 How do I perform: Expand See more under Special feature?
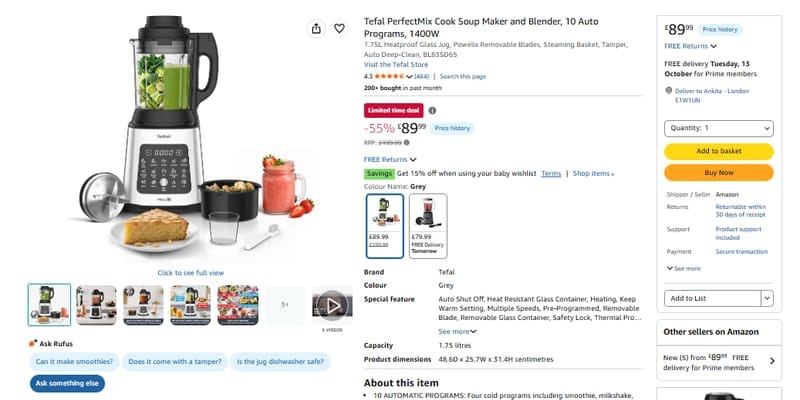click(x=457, y=332)
